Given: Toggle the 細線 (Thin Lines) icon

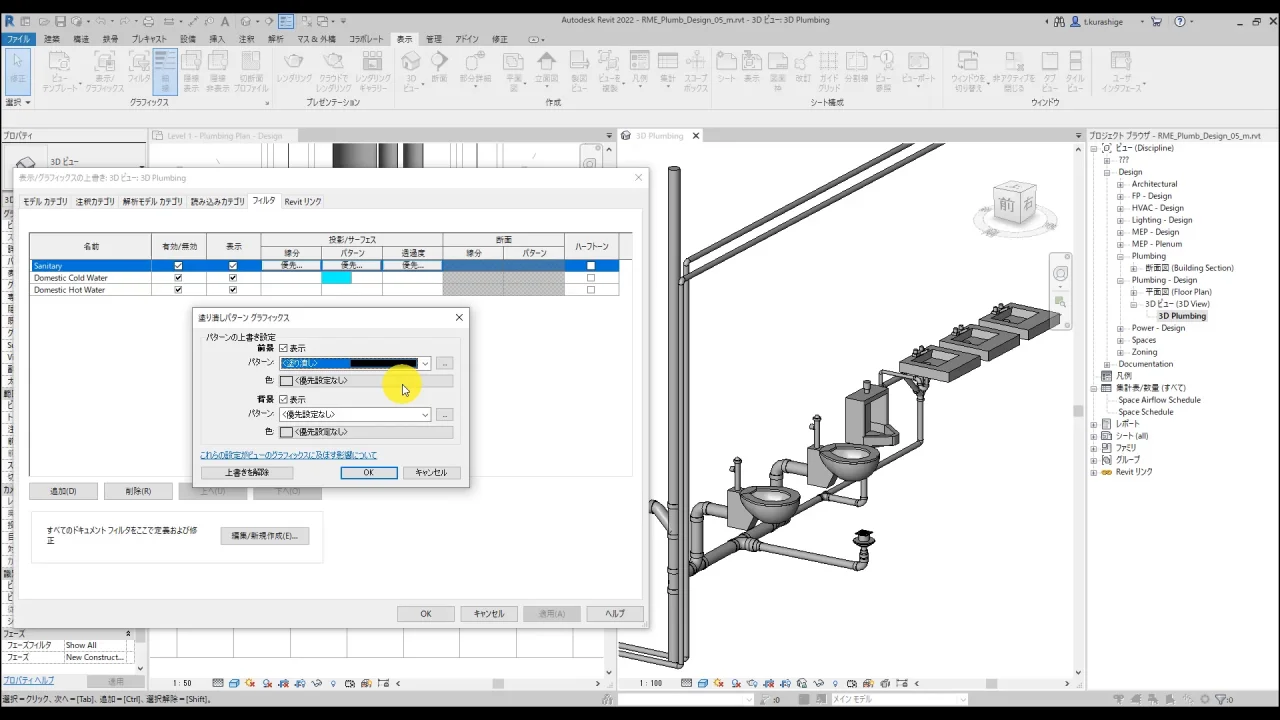Looking at the screenshot, I should coord(165,70).
